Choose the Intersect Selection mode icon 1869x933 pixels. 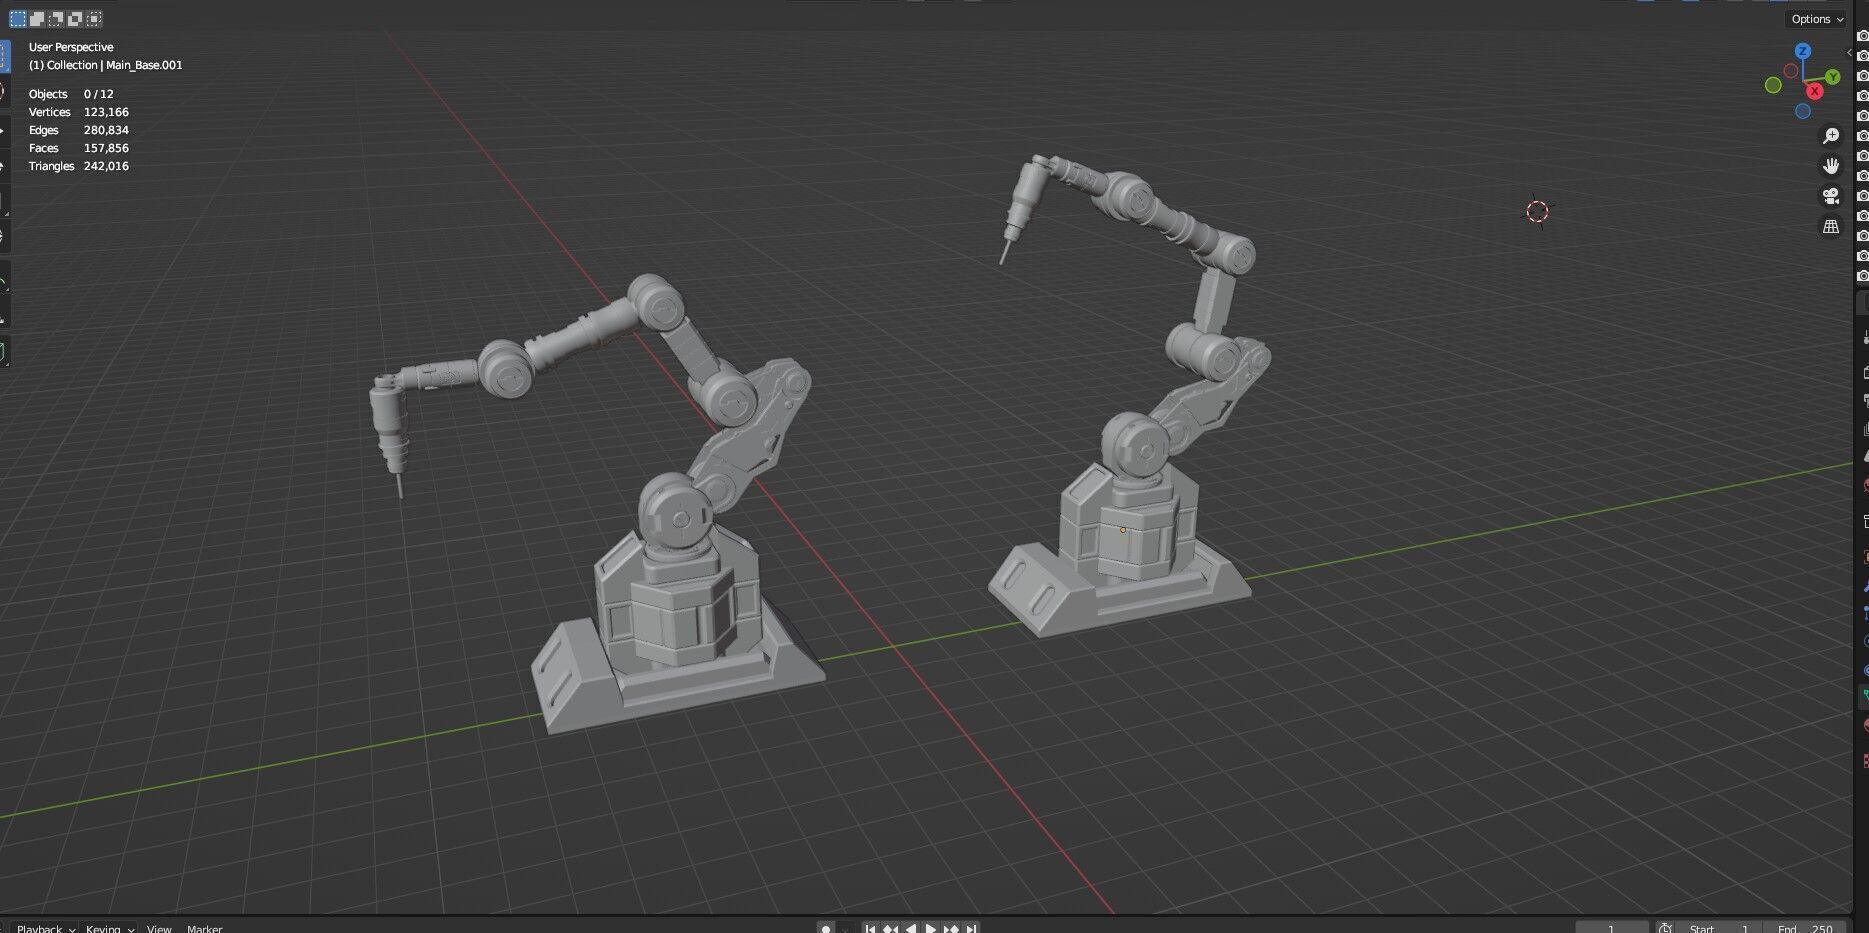[x=94, y=19]
